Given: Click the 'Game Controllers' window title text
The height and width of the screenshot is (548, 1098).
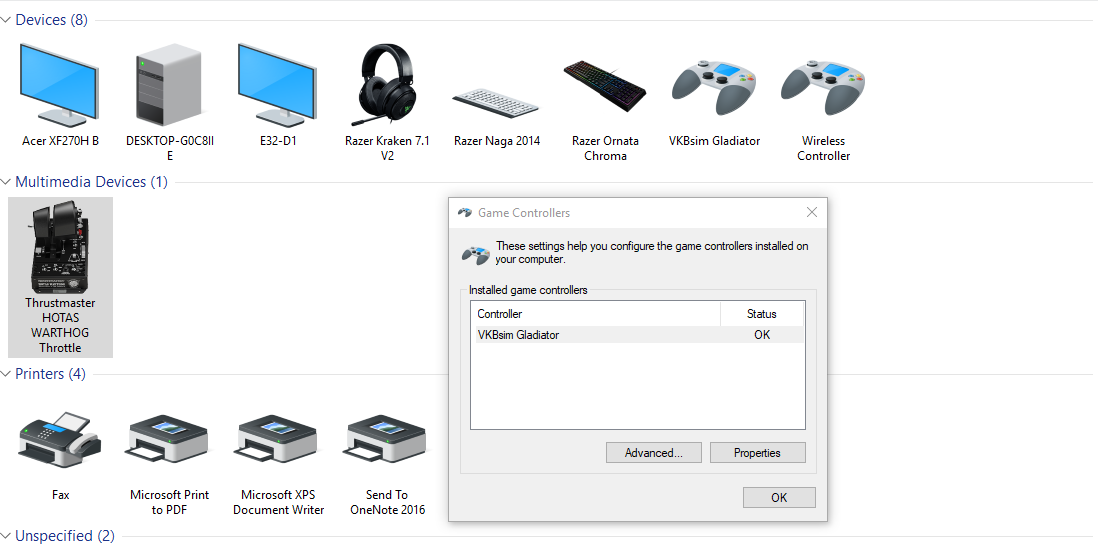Looking at the screenshot, I should (524, 213).
